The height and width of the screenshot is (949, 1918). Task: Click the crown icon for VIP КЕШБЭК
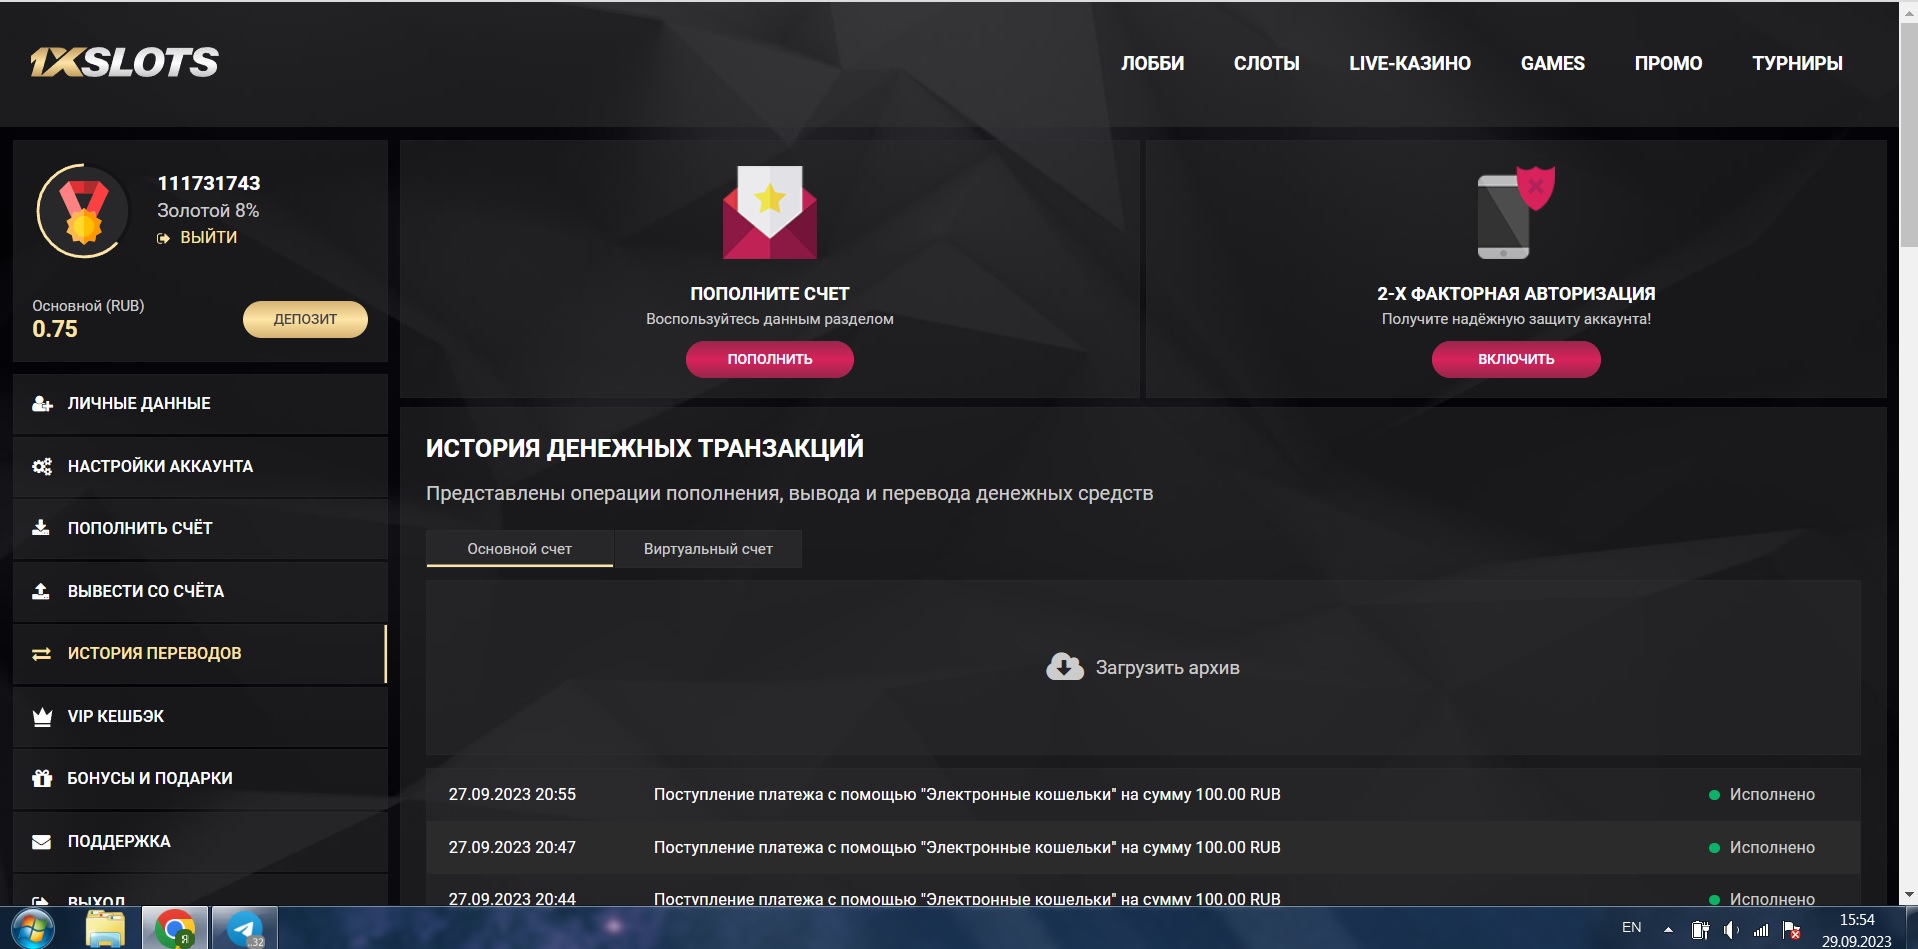42,717
